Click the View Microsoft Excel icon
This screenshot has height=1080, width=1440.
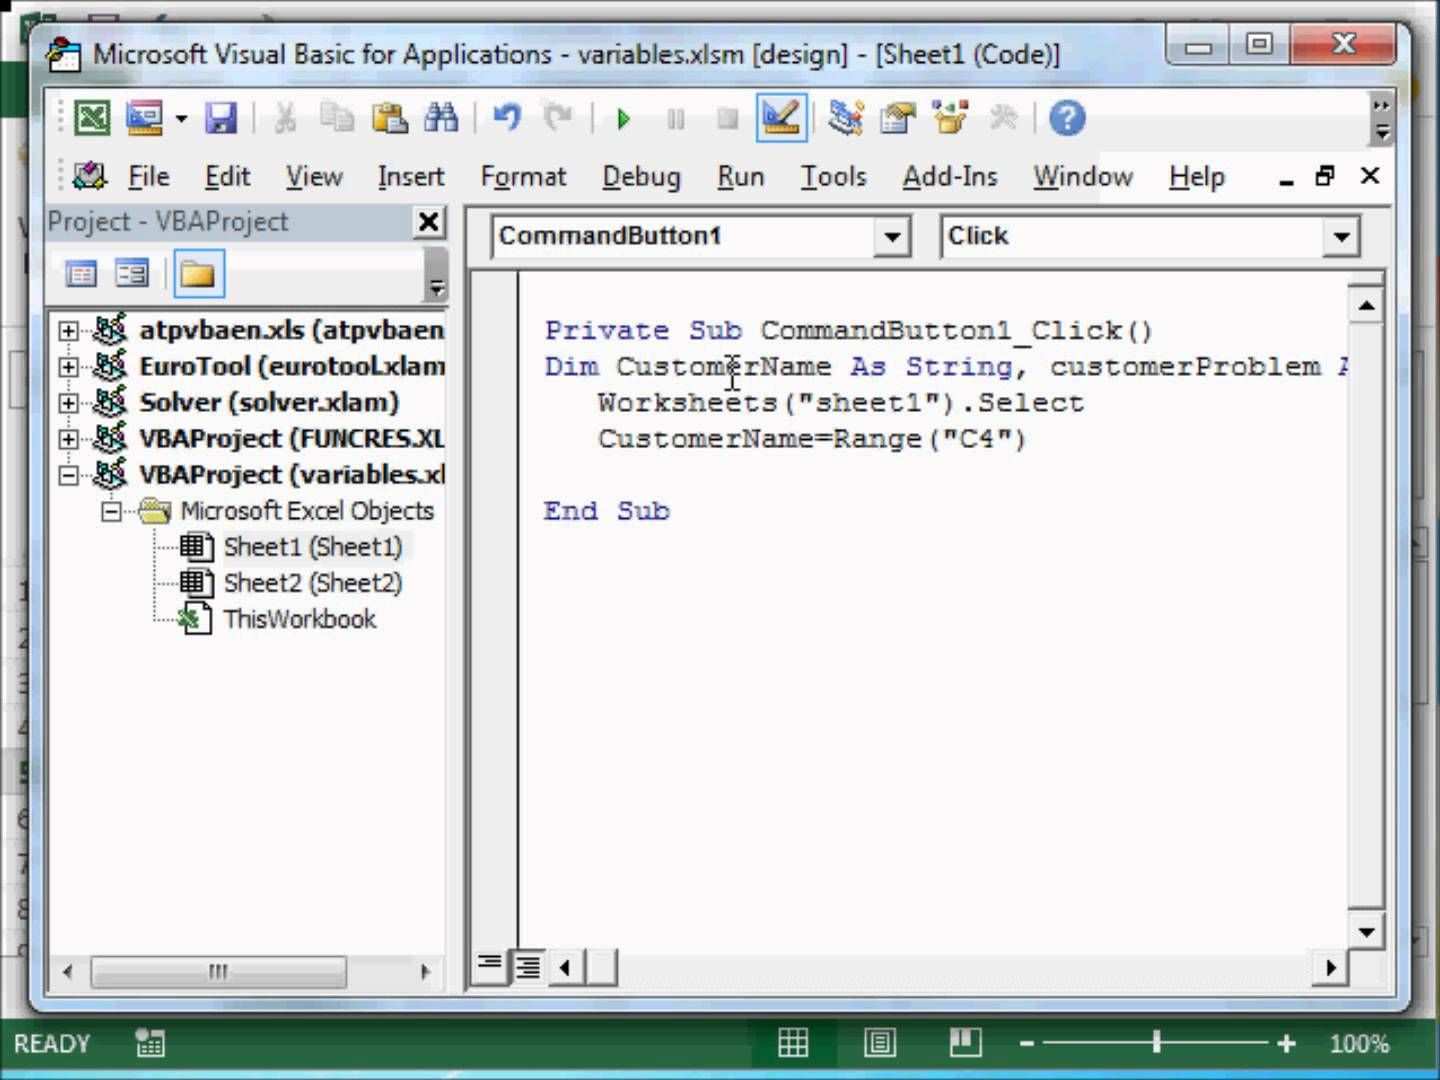point(92,119)
